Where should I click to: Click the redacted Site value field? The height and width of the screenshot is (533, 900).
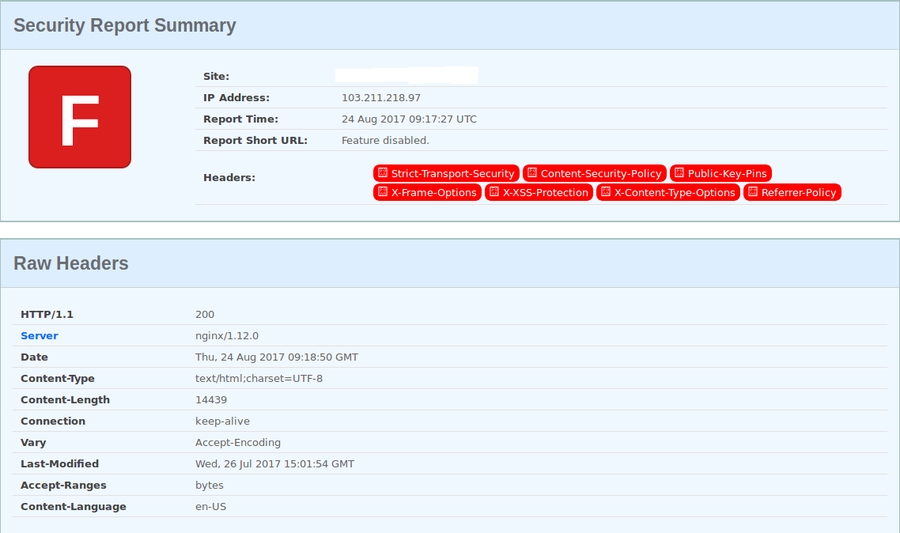(406, 75)
